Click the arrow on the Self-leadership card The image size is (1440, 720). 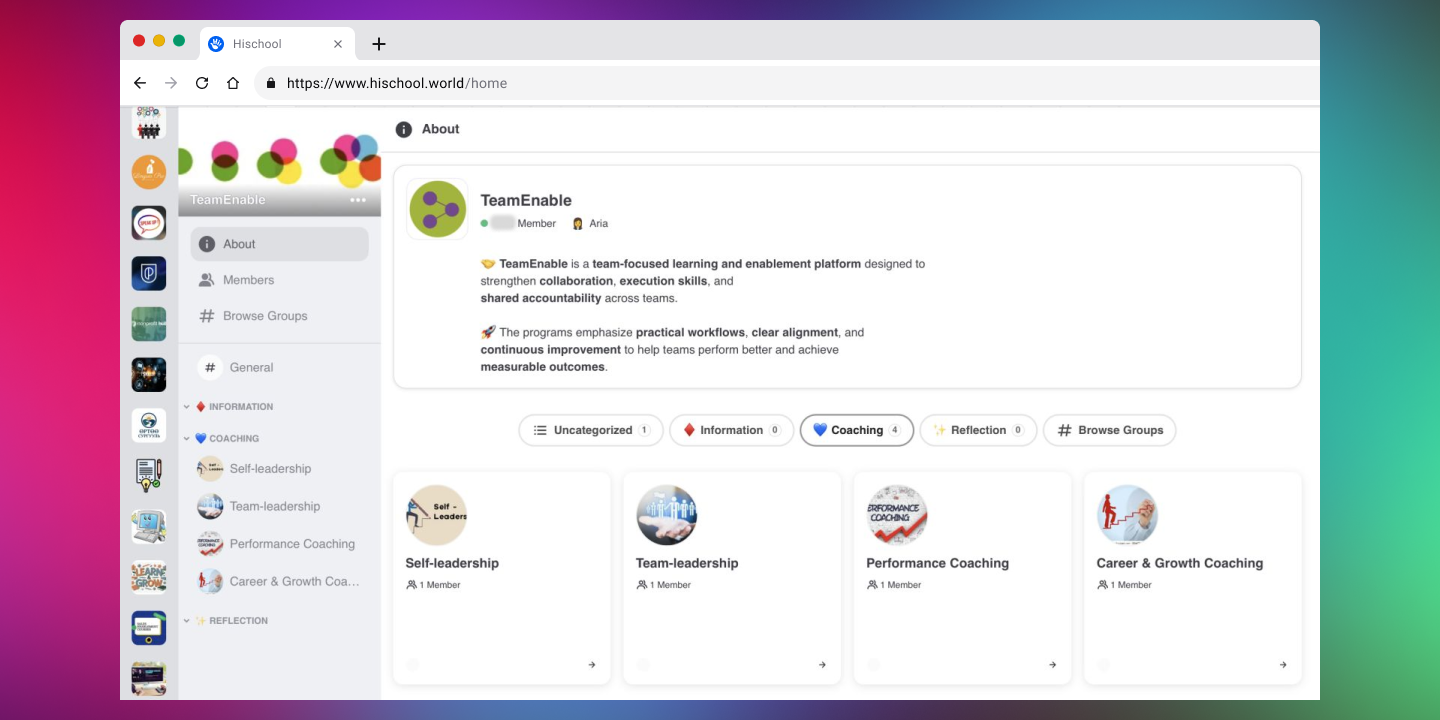(592, 665)
